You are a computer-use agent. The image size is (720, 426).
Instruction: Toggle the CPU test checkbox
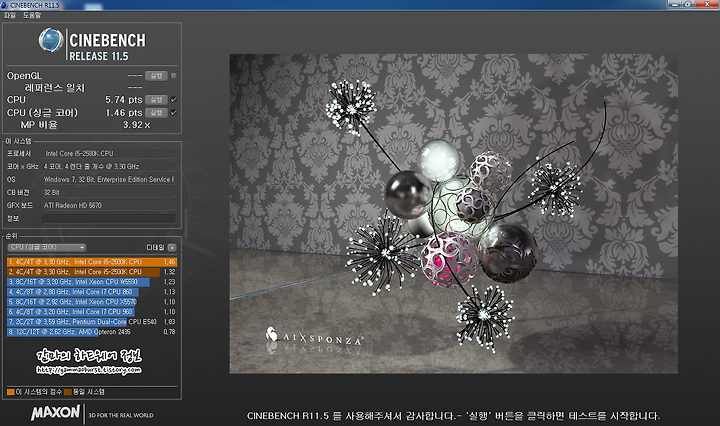[174, 100]
